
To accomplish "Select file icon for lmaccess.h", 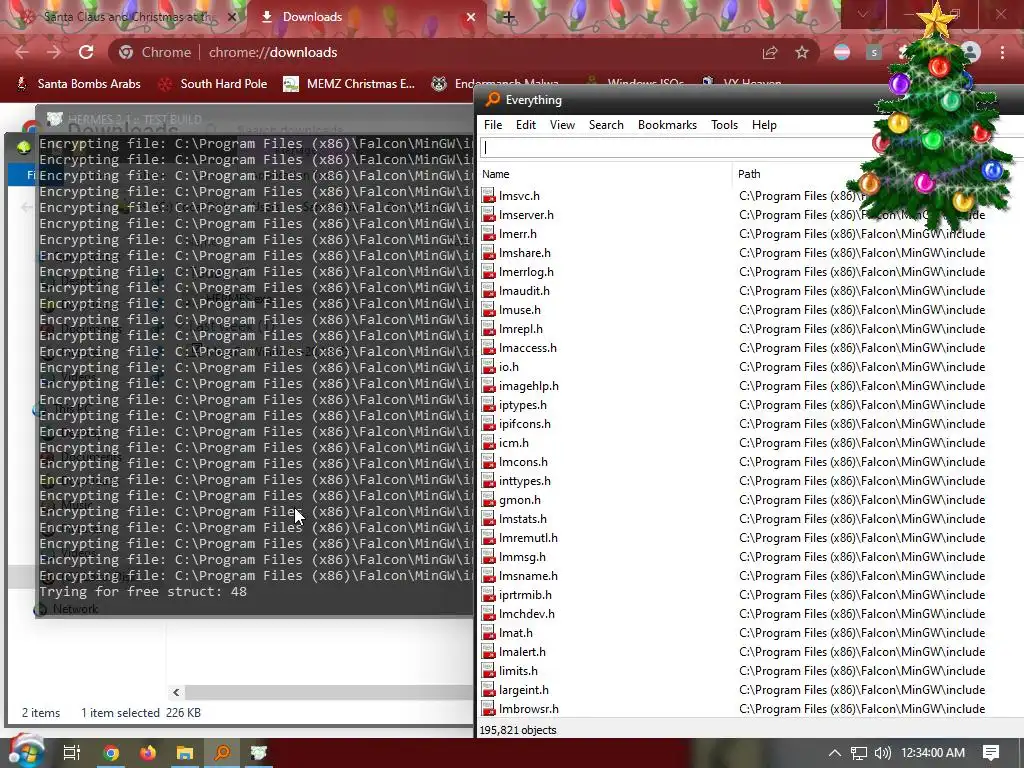I will (x=488, y=347).
